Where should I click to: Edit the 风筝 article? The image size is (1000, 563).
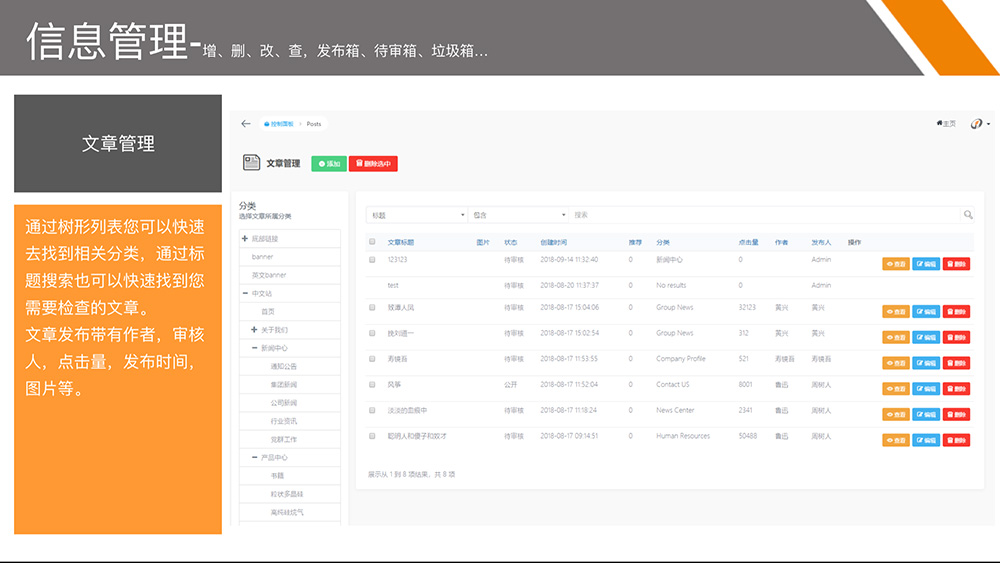pyautogui.click(x=926, y=389)
